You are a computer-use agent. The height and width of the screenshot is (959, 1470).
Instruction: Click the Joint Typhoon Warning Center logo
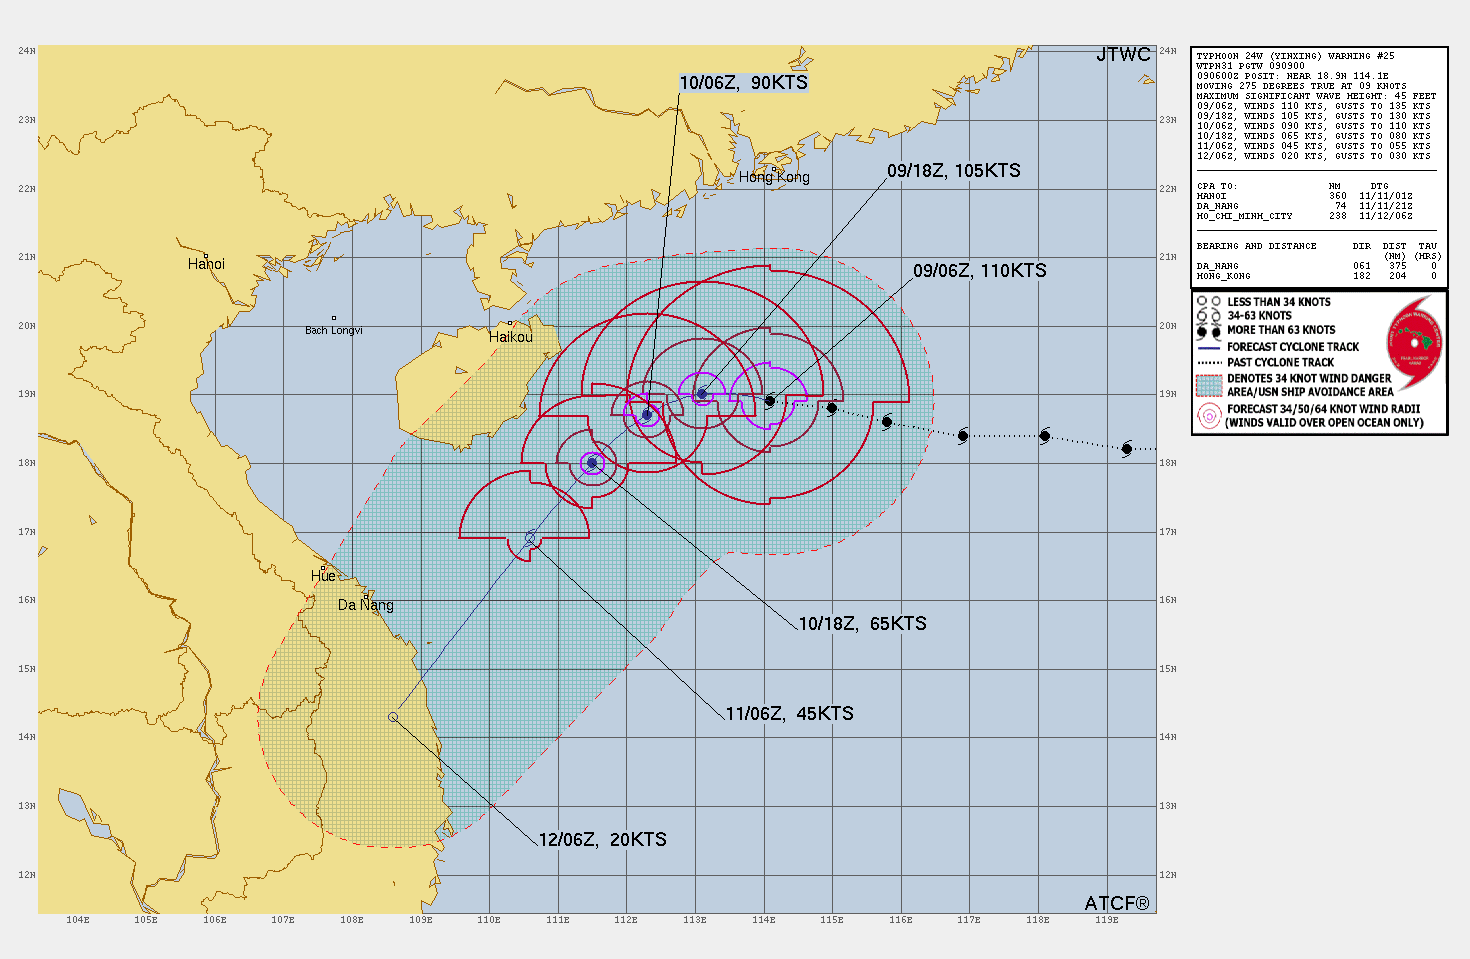1415,342
